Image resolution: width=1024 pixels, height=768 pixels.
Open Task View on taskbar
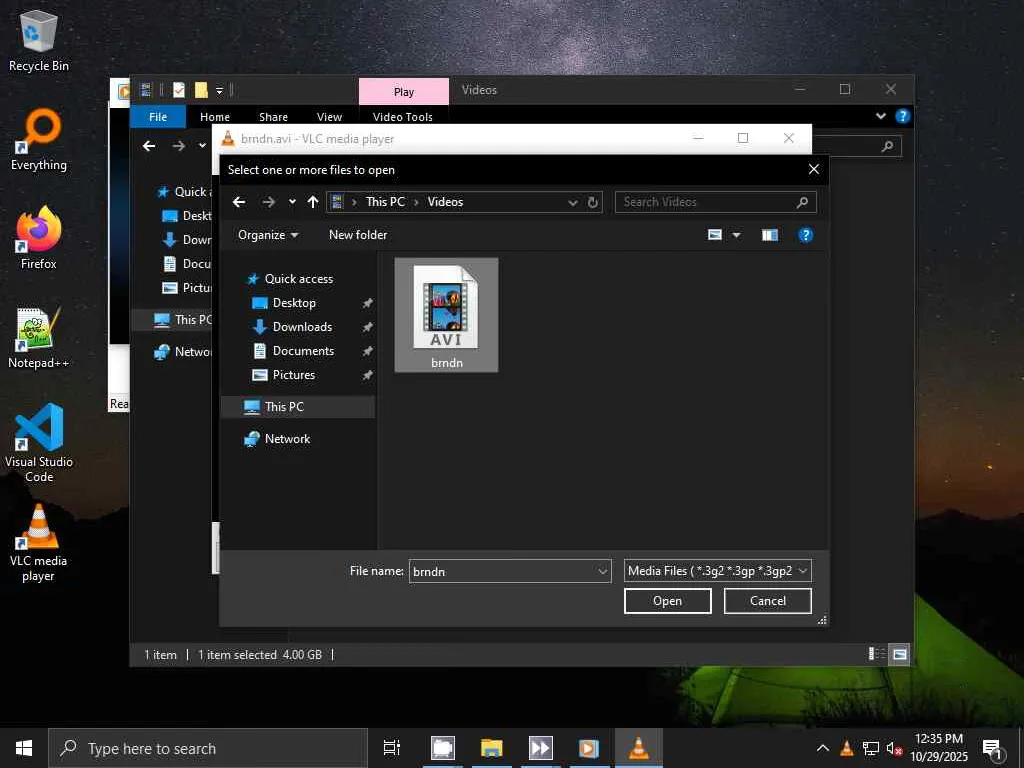point(392,748)
